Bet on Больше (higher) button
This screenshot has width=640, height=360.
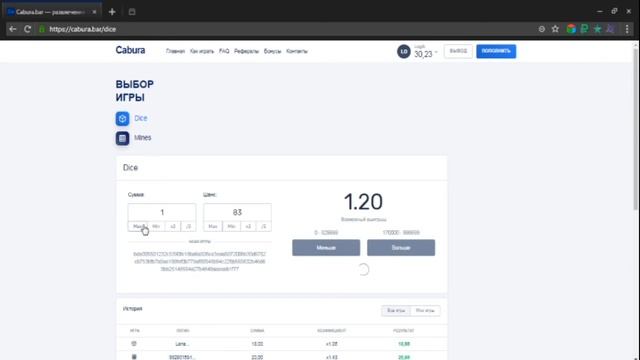pos(401,248)
